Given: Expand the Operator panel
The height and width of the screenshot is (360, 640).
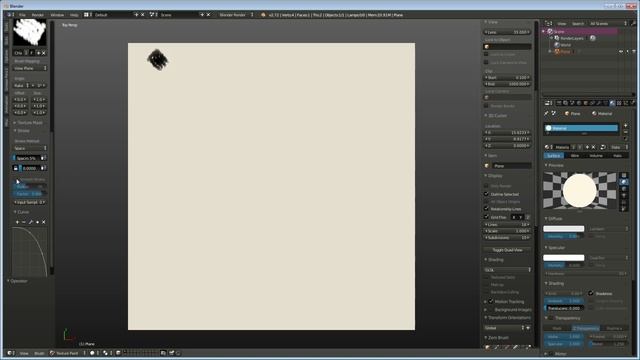Looking at the screenshot, I should point(18,281).
